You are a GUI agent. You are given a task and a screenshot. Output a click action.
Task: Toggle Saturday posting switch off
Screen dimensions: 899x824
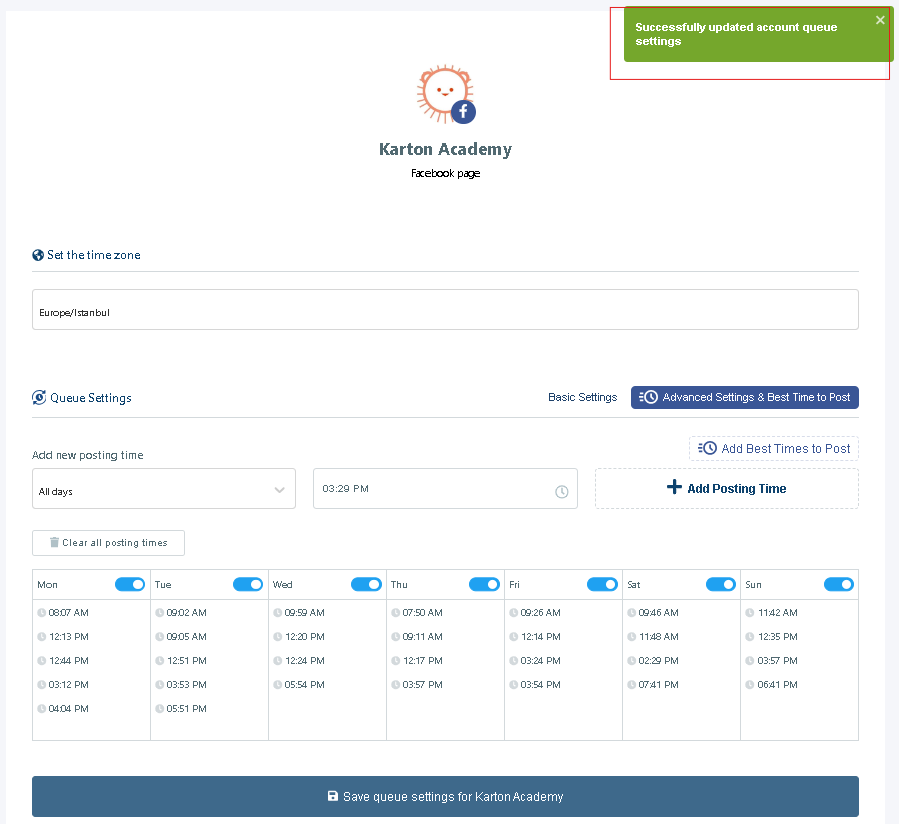(x=721, y=584)
